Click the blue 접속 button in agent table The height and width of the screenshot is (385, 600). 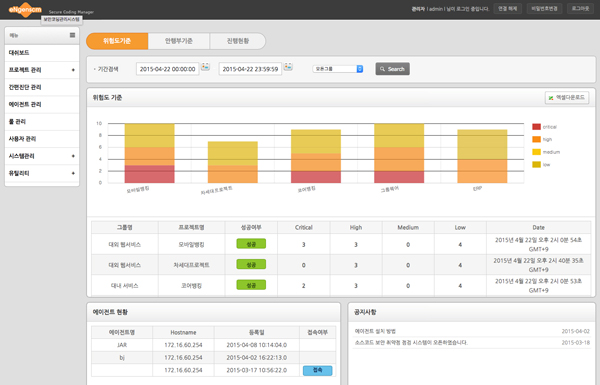coord(317,370)
